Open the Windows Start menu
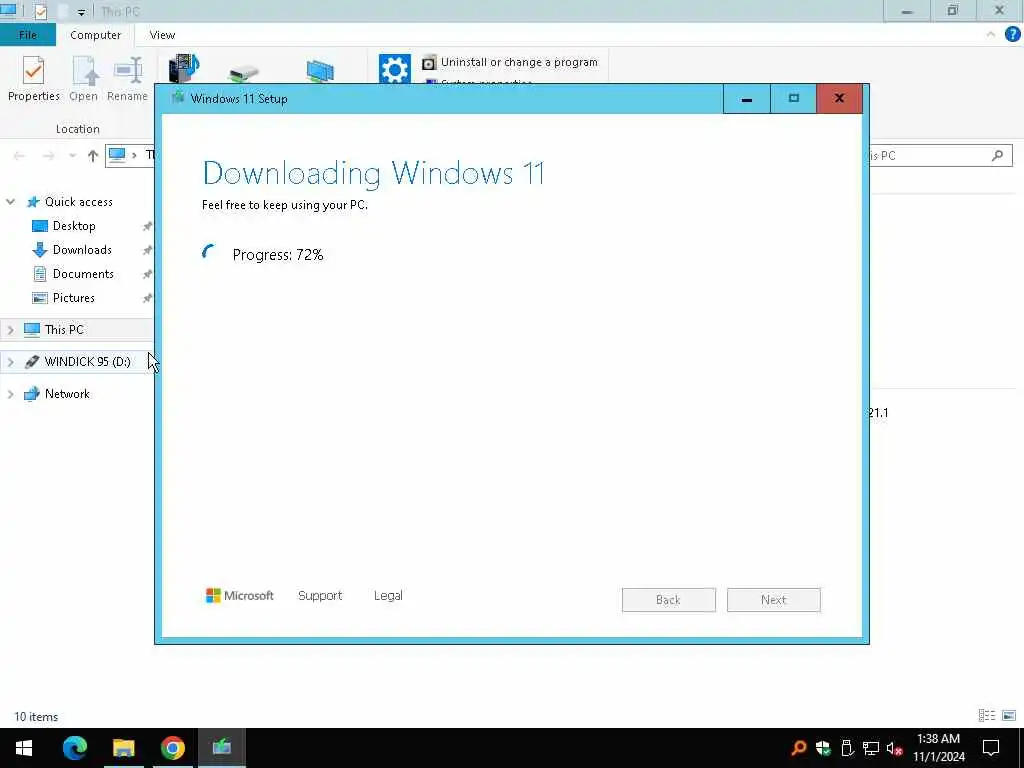The height and width of the screenshot is (768, 1024). click(x=24, y=748)
